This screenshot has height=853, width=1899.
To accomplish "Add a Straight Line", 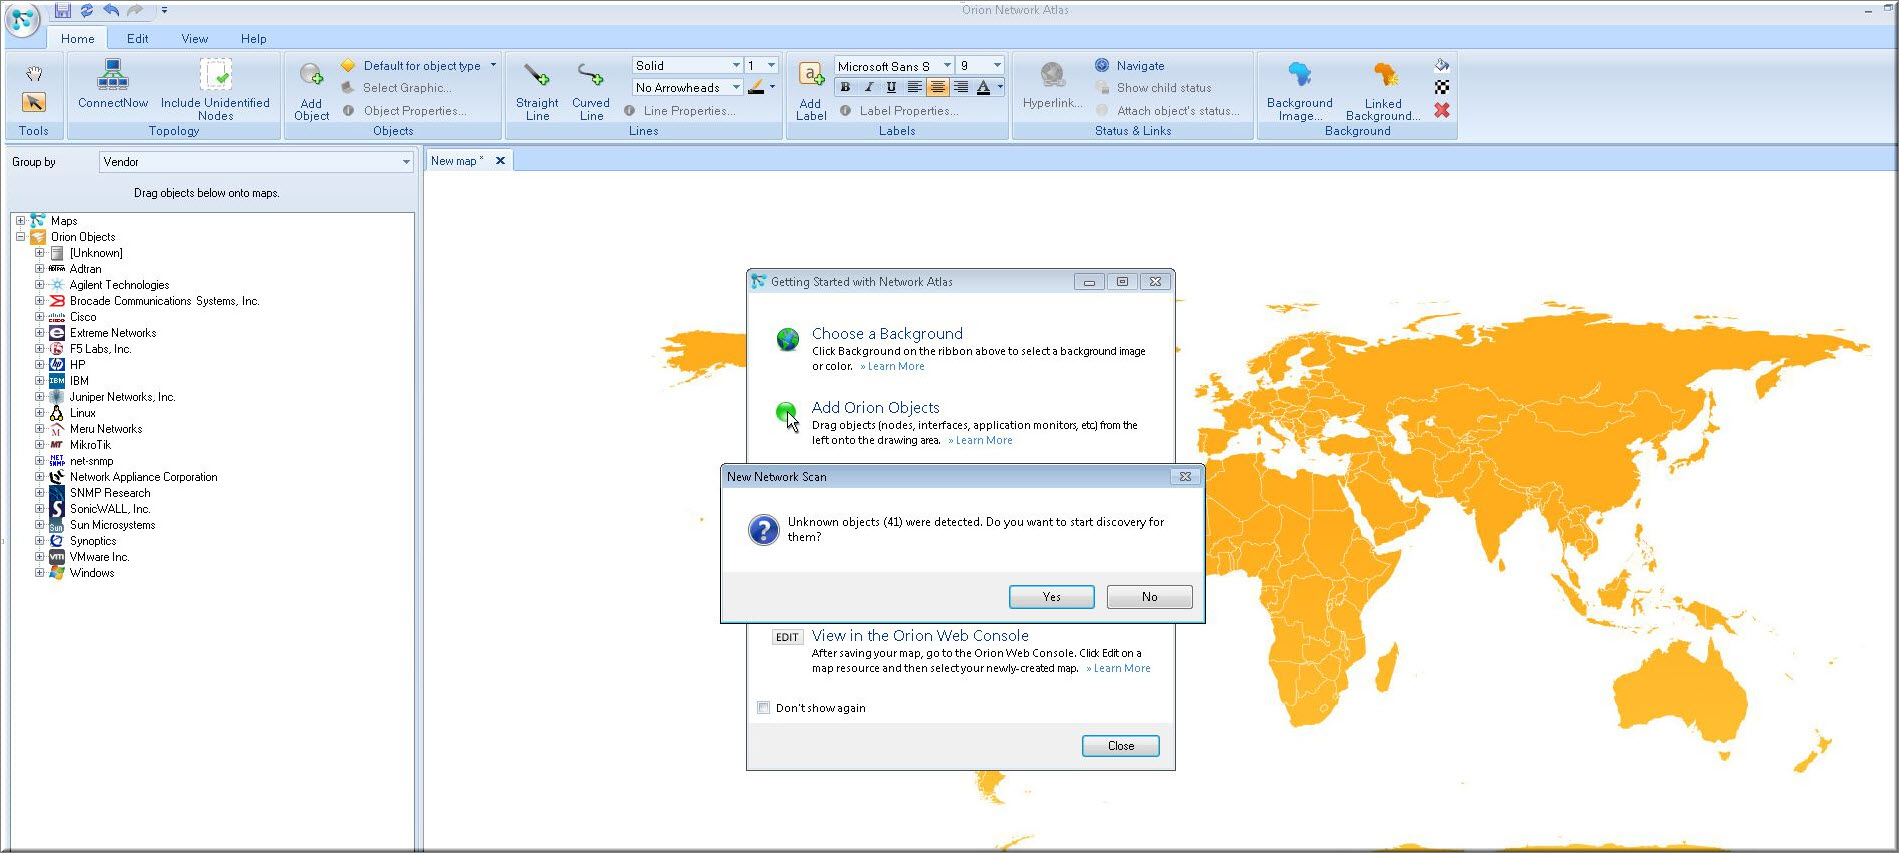I will (537, 89).
